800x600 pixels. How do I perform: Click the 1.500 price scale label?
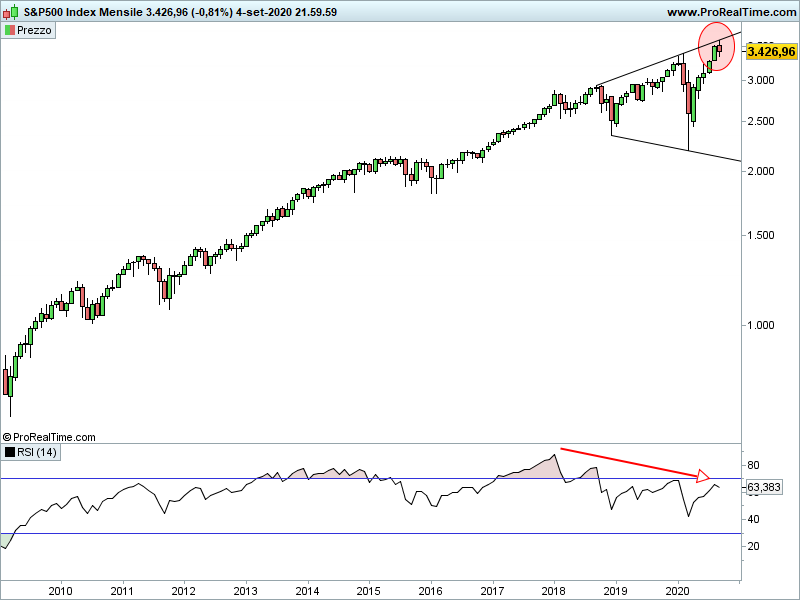coord(761,235)
